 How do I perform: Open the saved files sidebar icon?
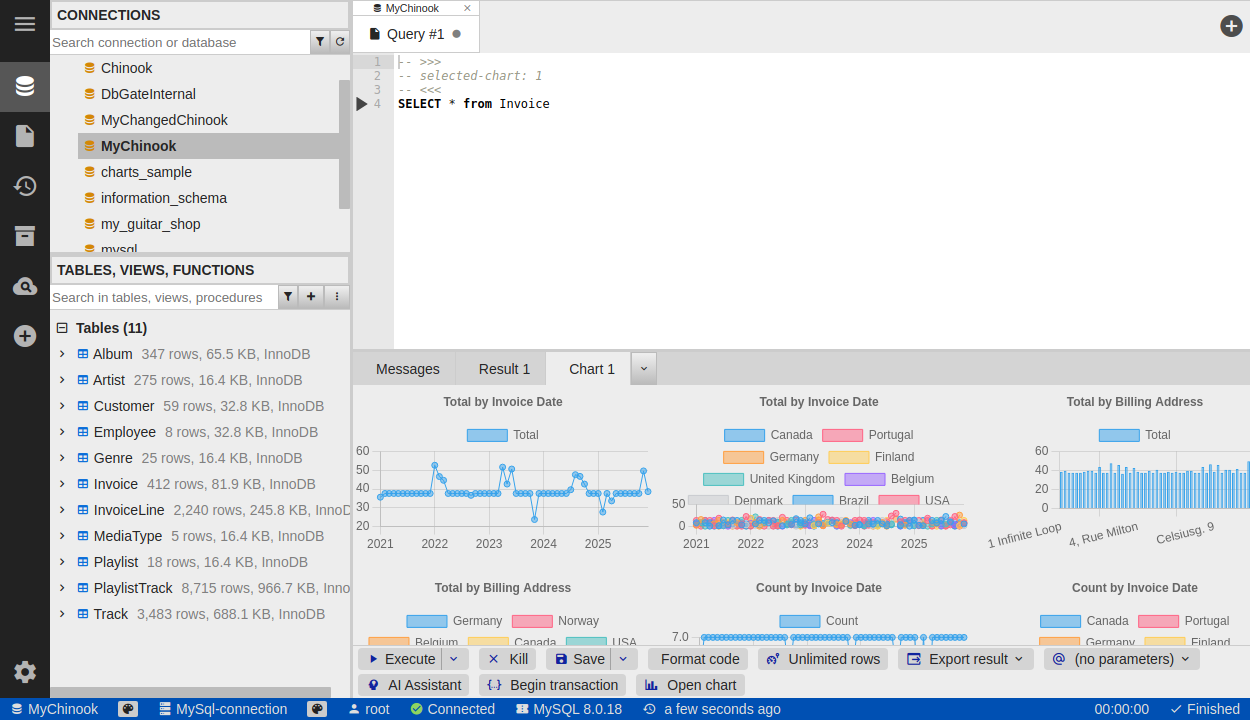25,136
